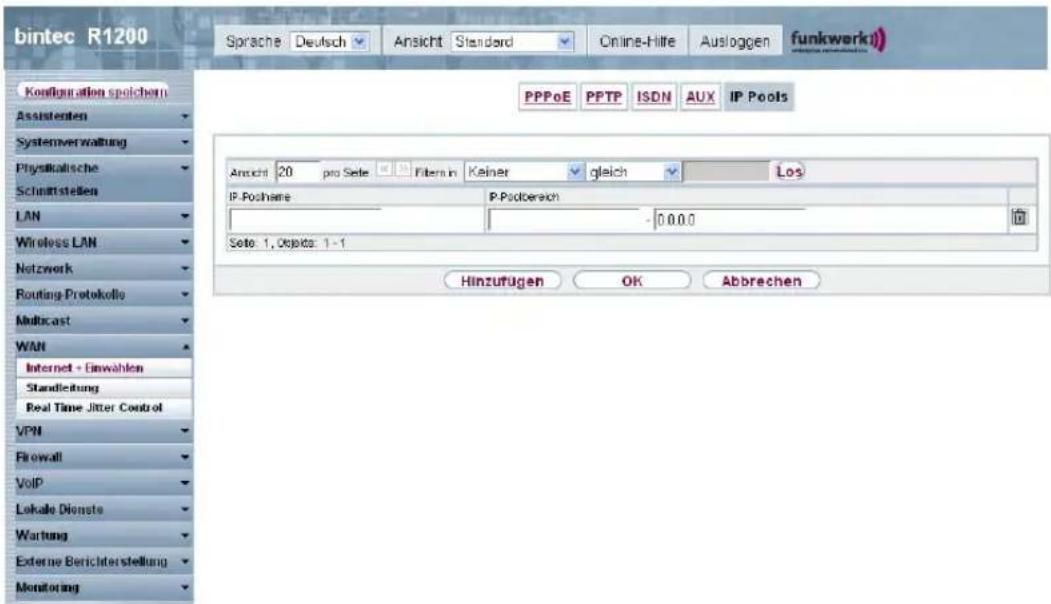
Task: Click the Abbrechen button
Action: click(x=761, y=281)
